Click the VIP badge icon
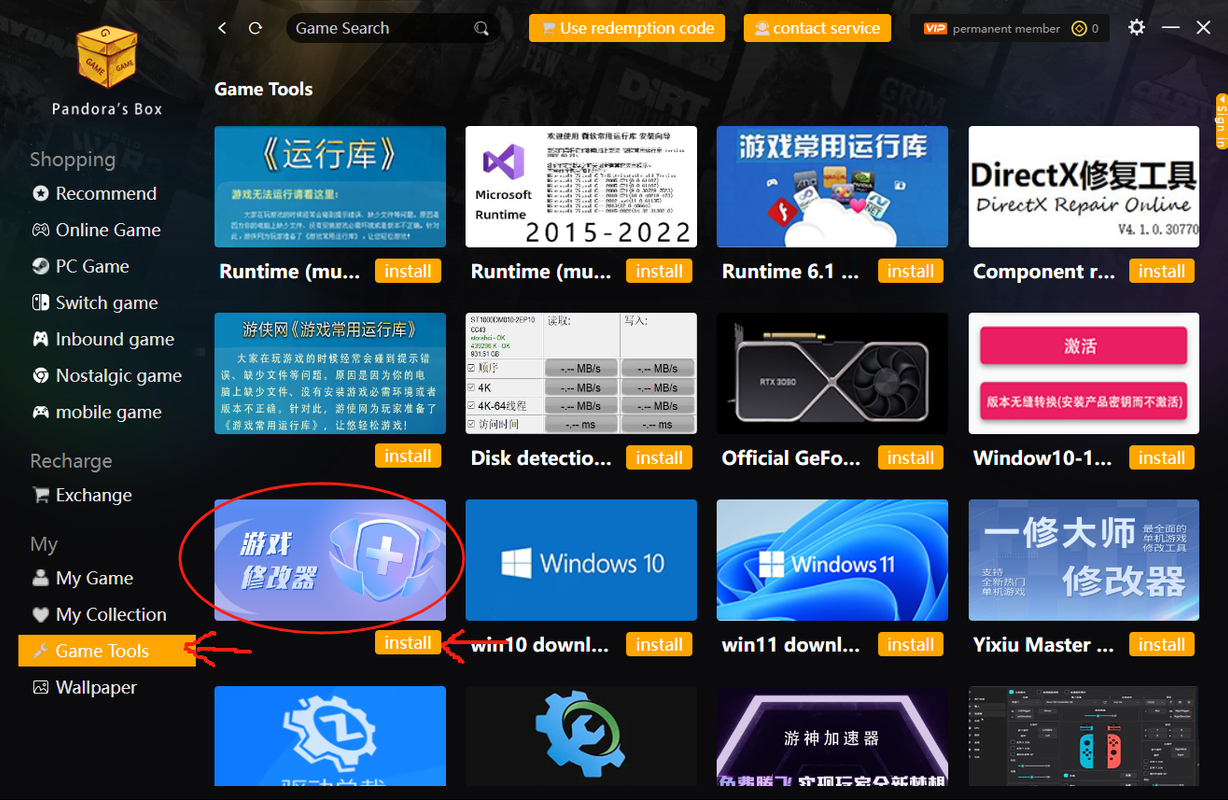Viewport: 1228px width, 800px height. point(935,28)
